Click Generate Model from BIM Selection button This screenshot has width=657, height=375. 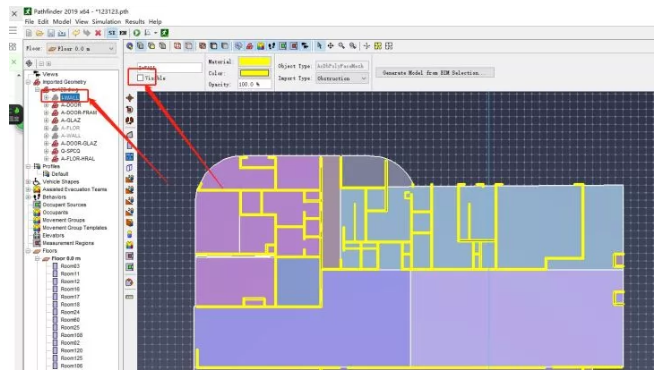pyautogui.click(x=435, y=73)
